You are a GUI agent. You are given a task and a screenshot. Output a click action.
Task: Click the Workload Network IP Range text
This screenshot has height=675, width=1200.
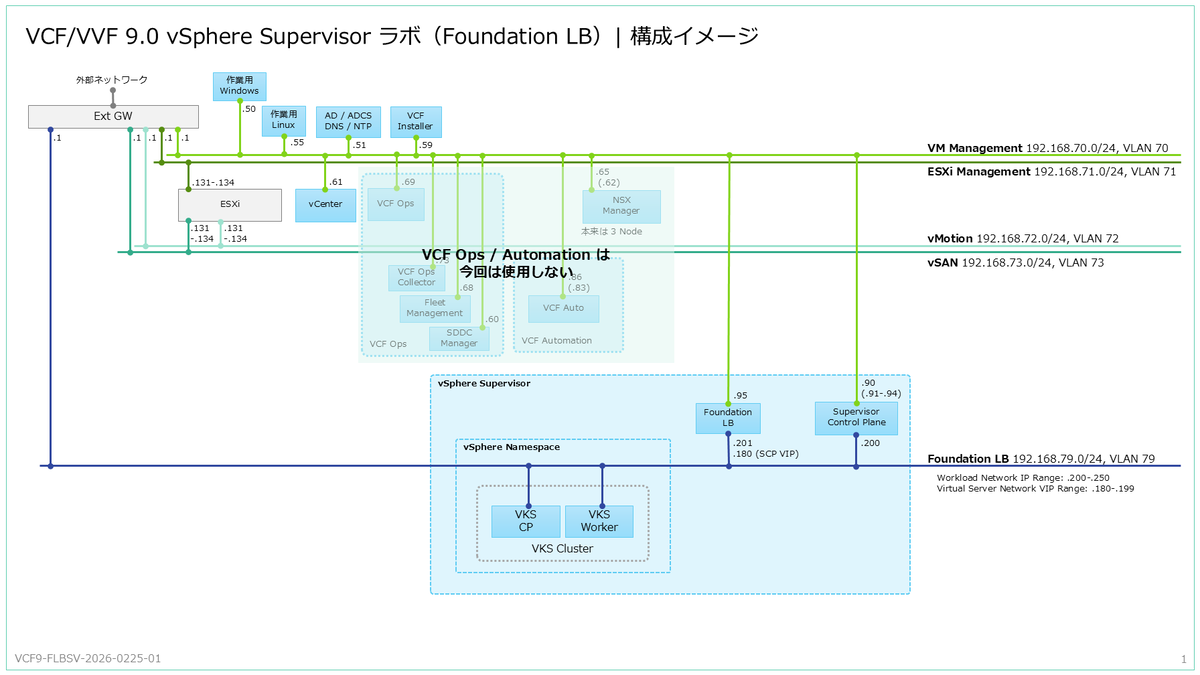tap(1021, 477)
